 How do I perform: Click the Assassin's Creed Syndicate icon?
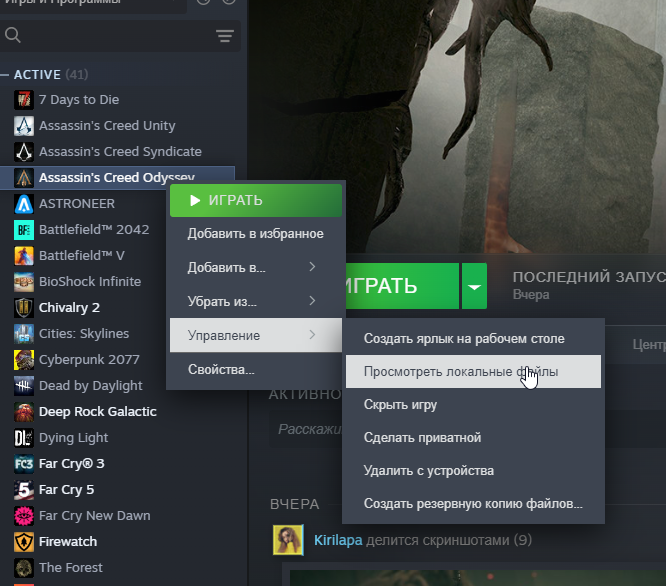24,152
